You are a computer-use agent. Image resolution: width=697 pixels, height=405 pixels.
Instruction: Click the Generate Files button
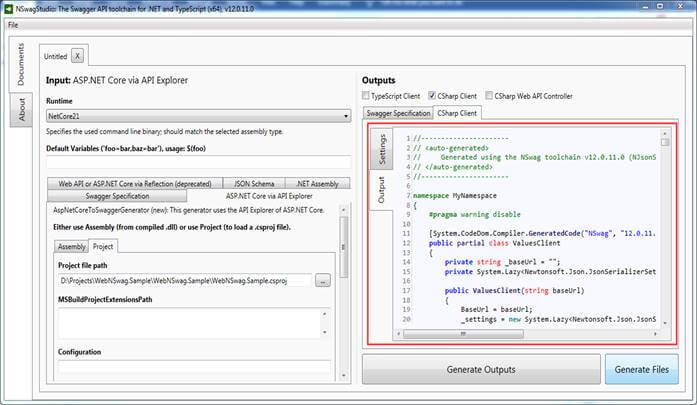[641, 369]
